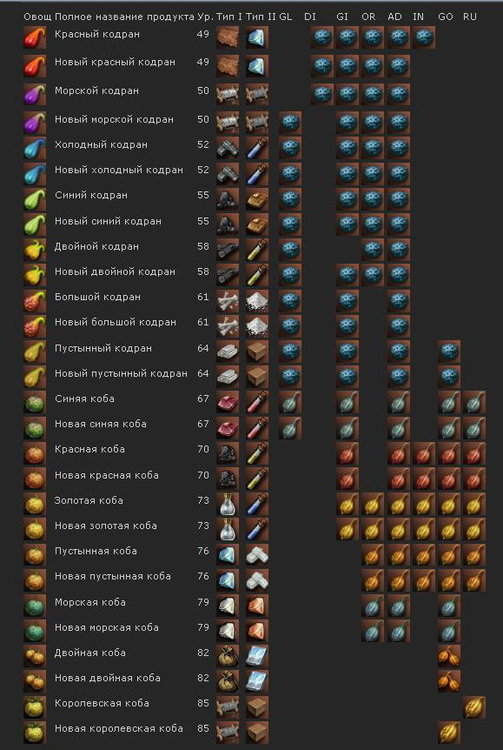Click the IN seed icon for Красная коба
This screenshot has height=750, width=503.
click(424, 453)
